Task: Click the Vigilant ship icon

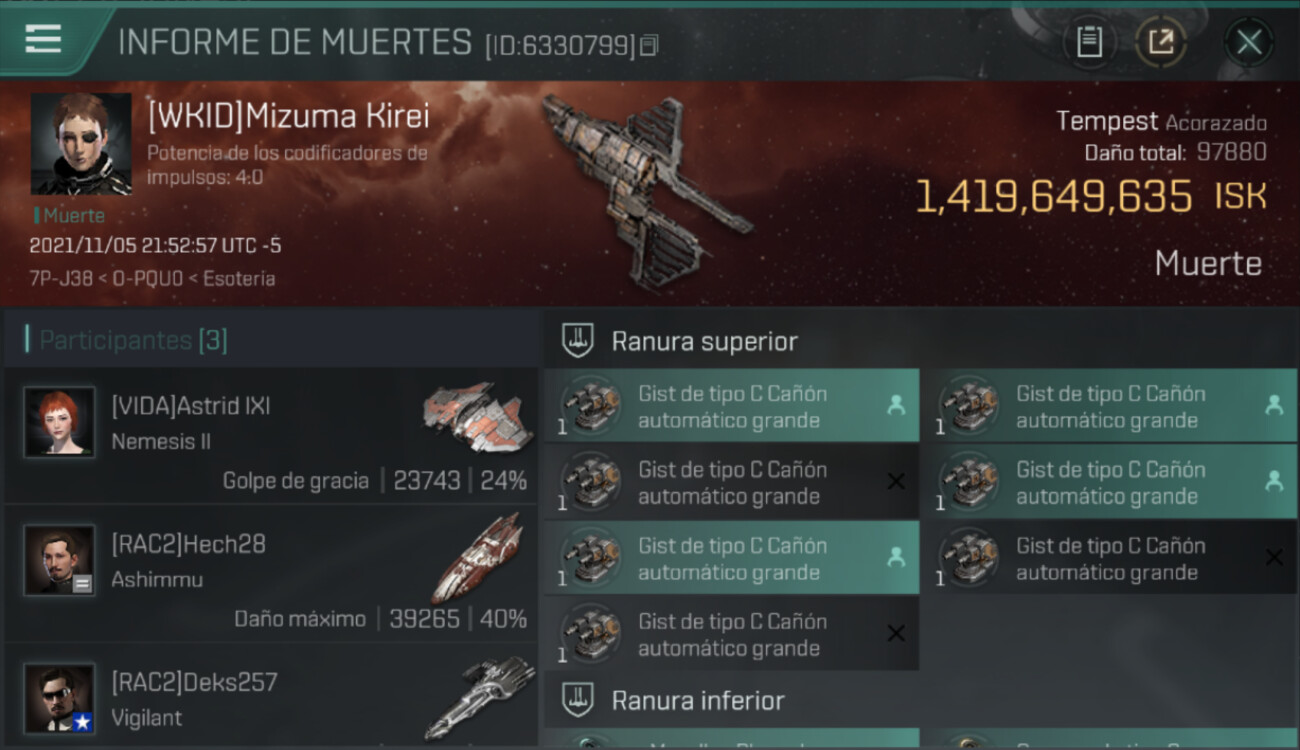Action: 479,696
